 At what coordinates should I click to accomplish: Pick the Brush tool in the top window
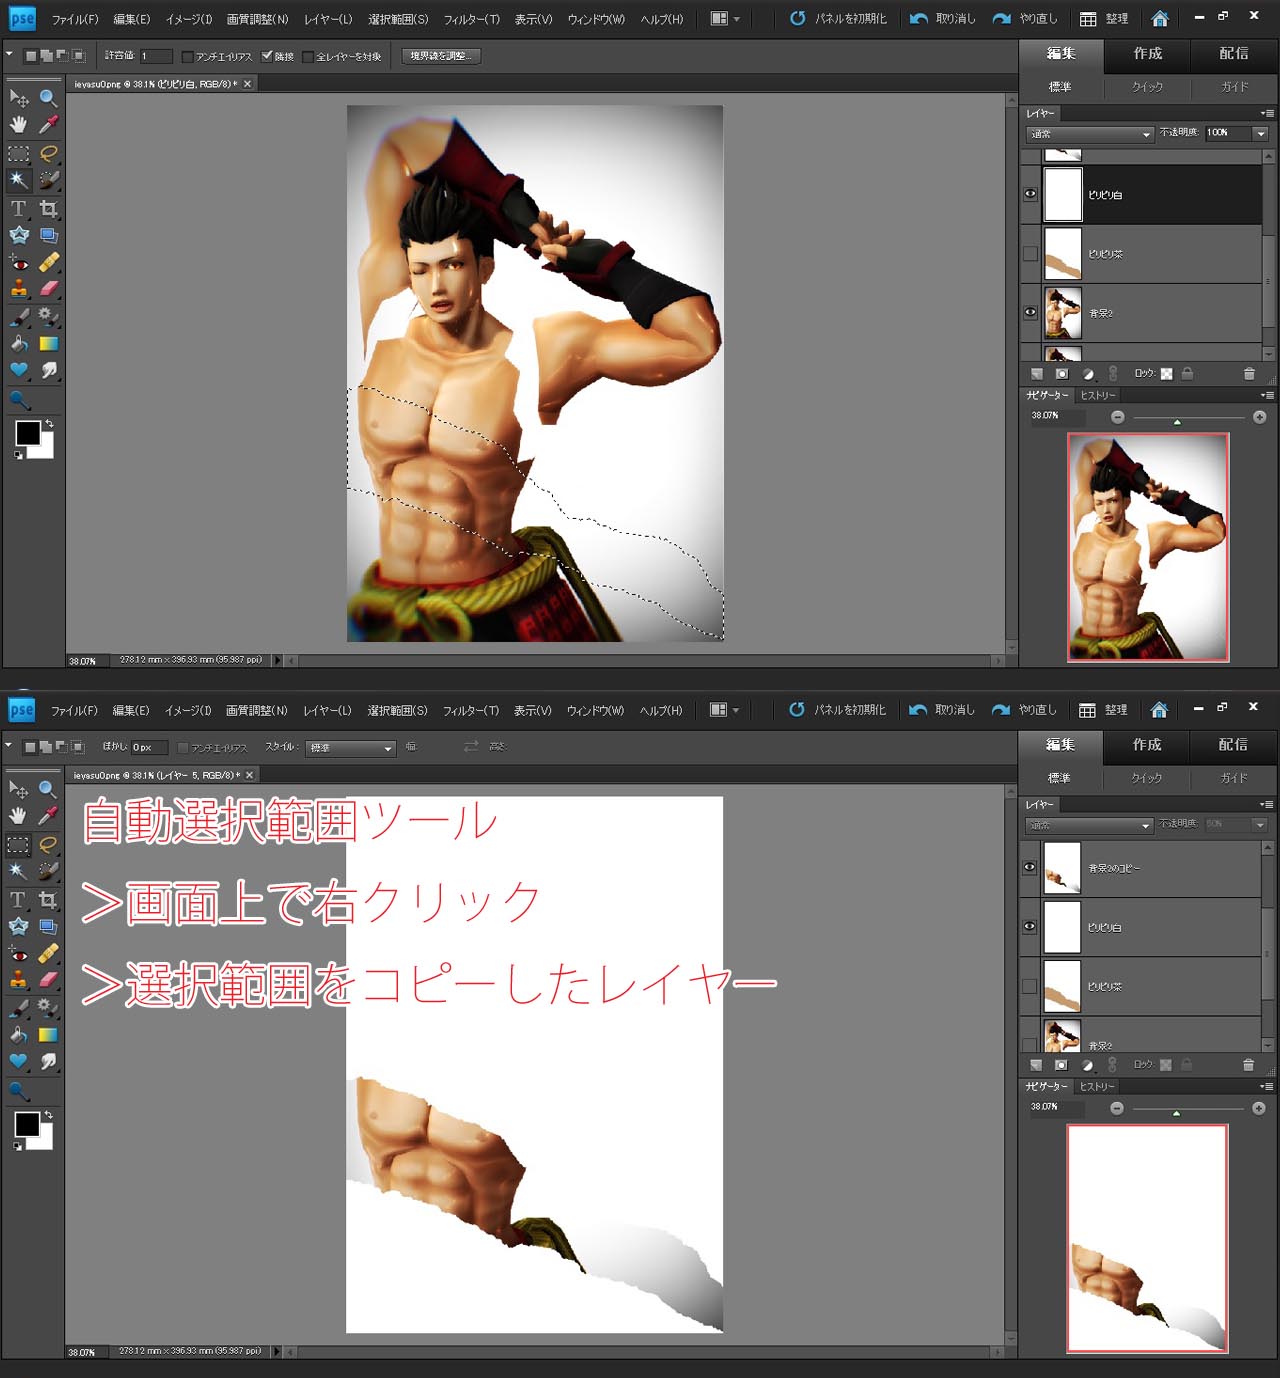click(x=19, y=317)
